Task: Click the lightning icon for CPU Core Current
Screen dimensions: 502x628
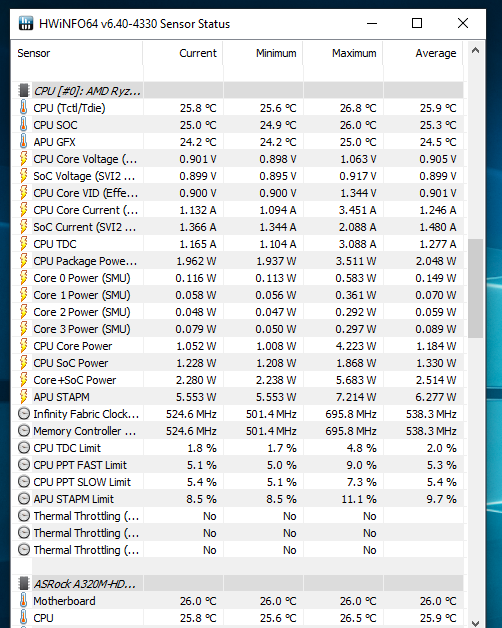Action: [x=24, y=210]
